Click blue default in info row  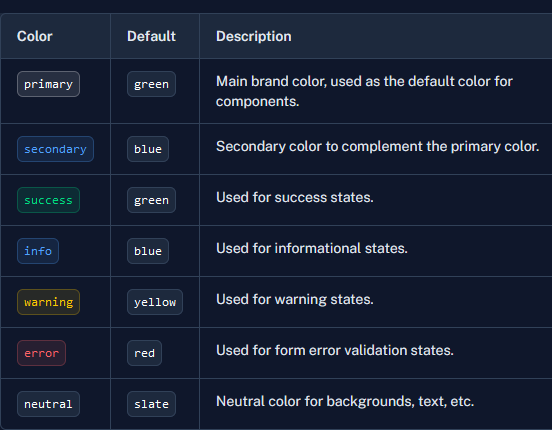(148, 251)
